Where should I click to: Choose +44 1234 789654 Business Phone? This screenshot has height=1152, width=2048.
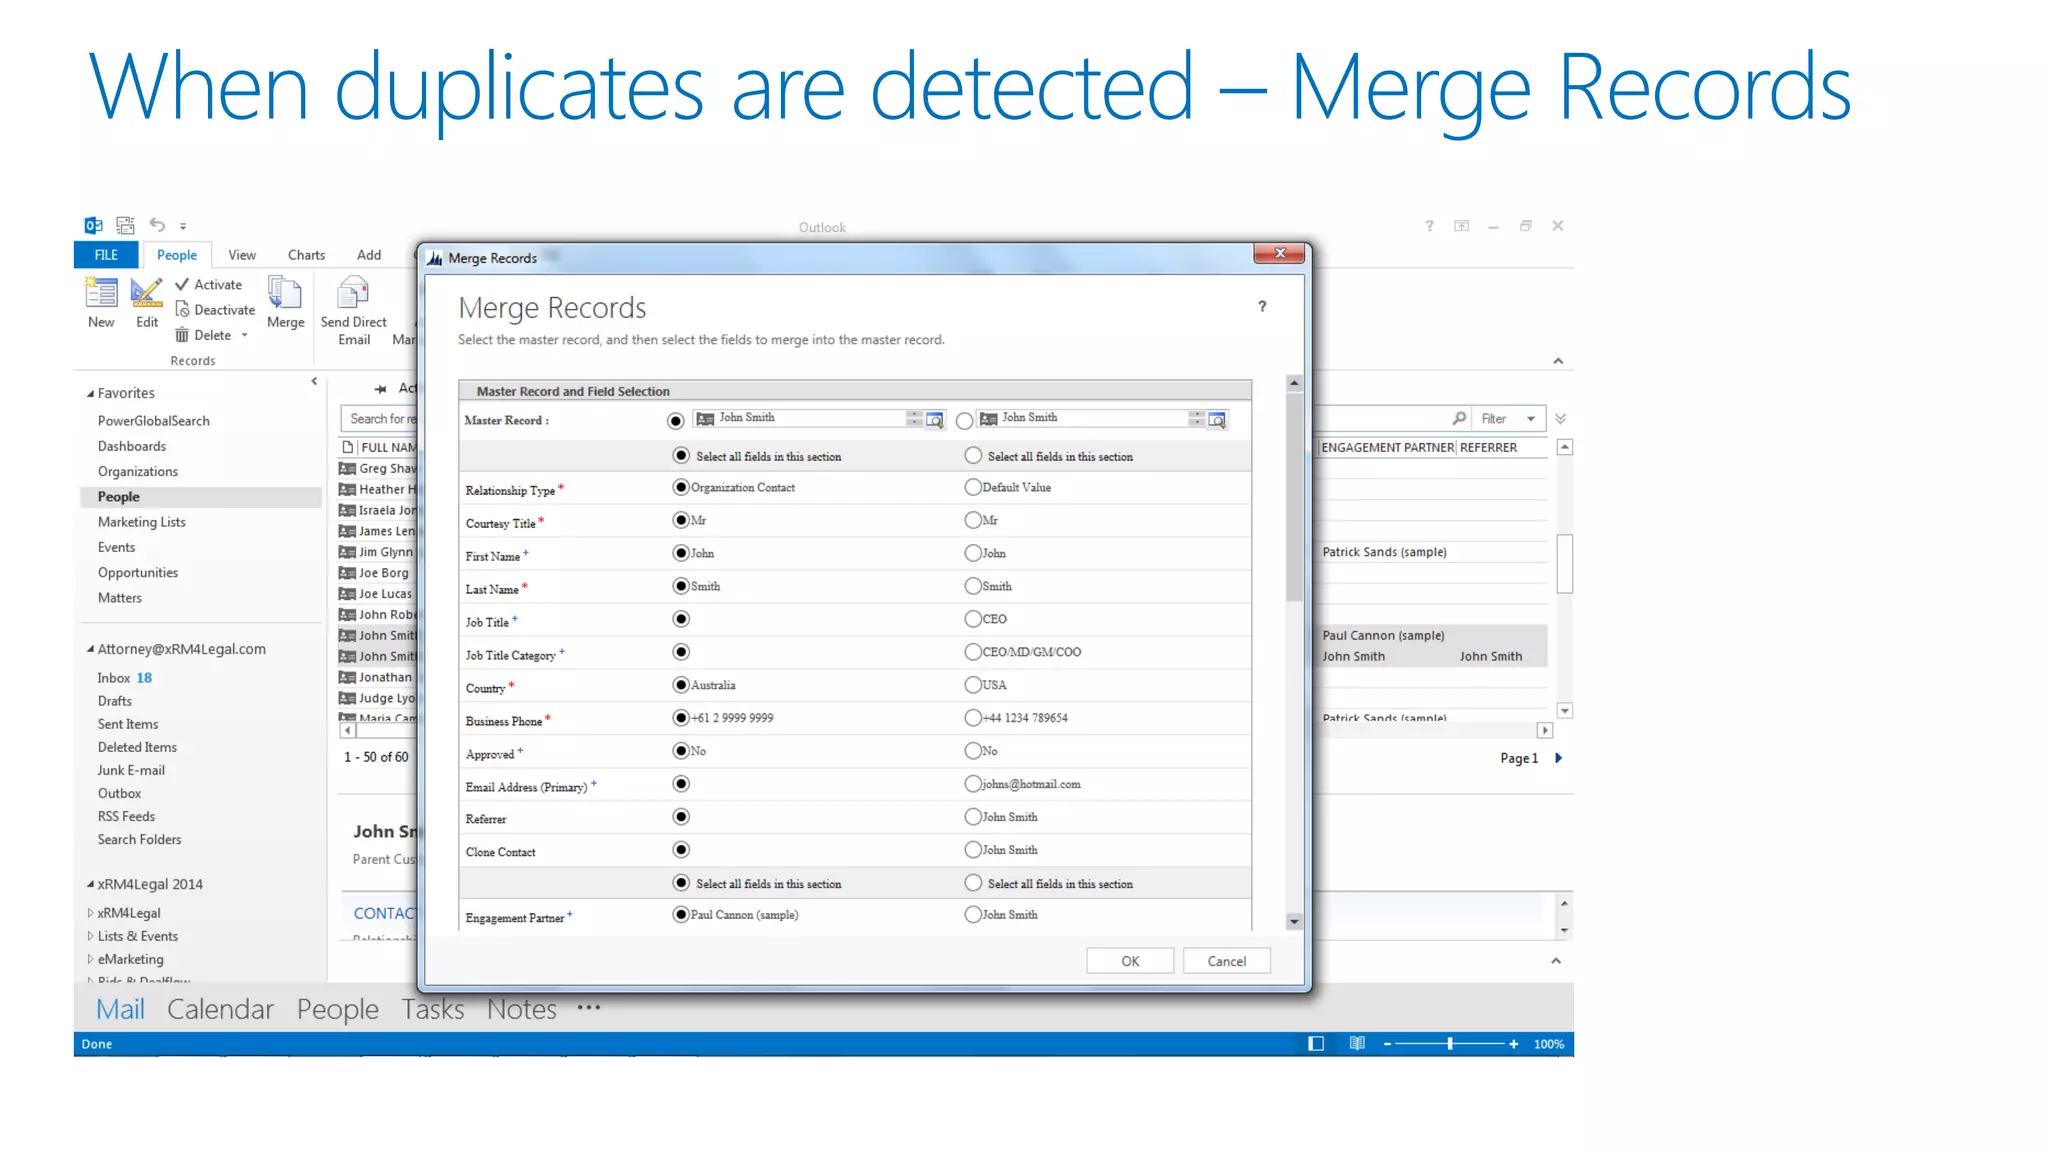pyautogui.click(x=973, y=718)
